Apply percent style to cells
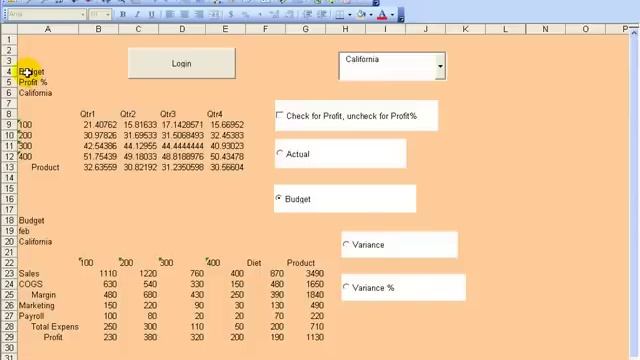This screenshot has height=360, width=640. click(x=245, y=14)
